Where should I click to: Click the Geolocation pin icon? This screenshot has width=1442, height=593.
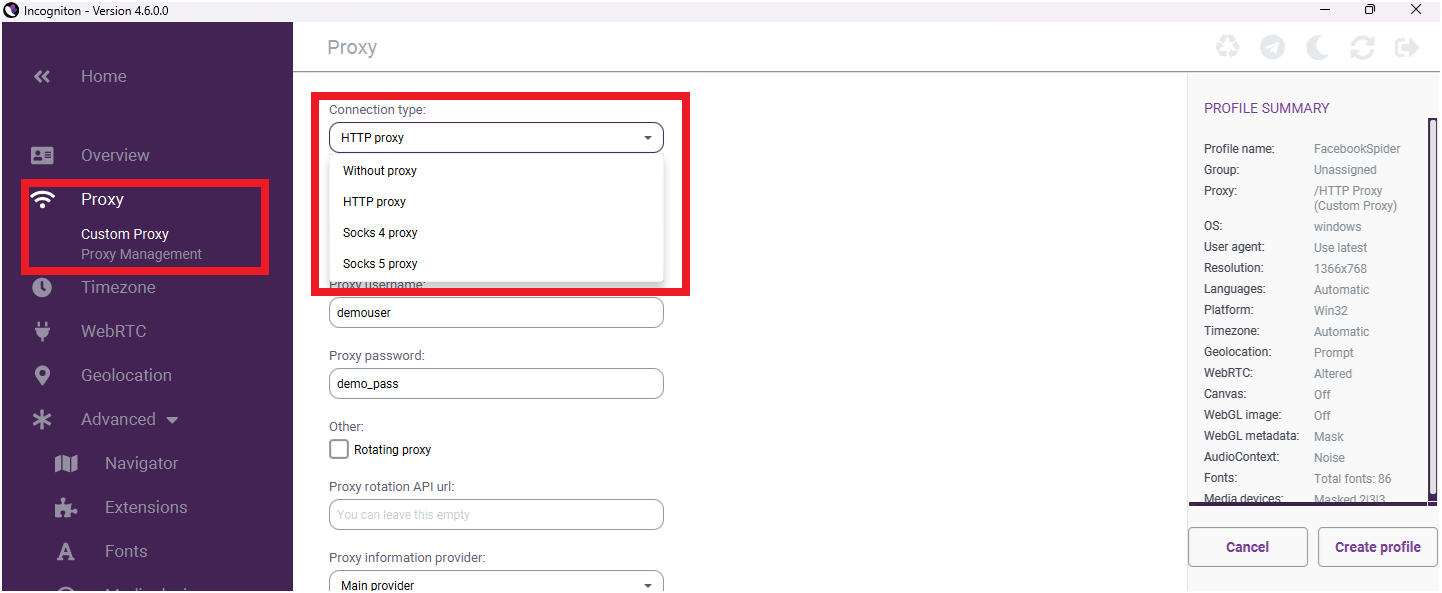42,375
